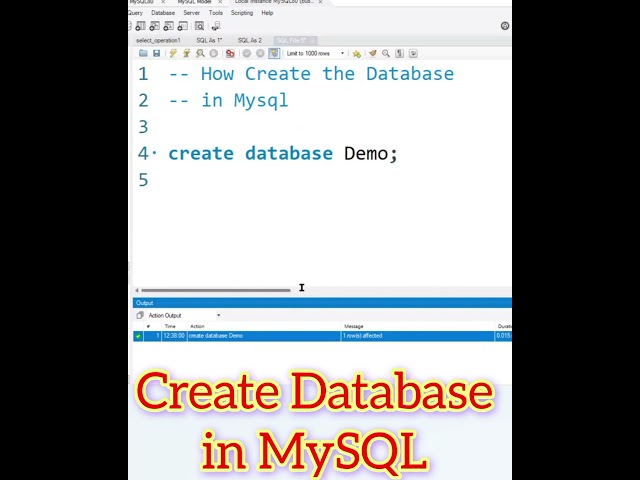640x480 pixels.
Task: Click the save script floppy icon
Action: [x=156, y=53]
